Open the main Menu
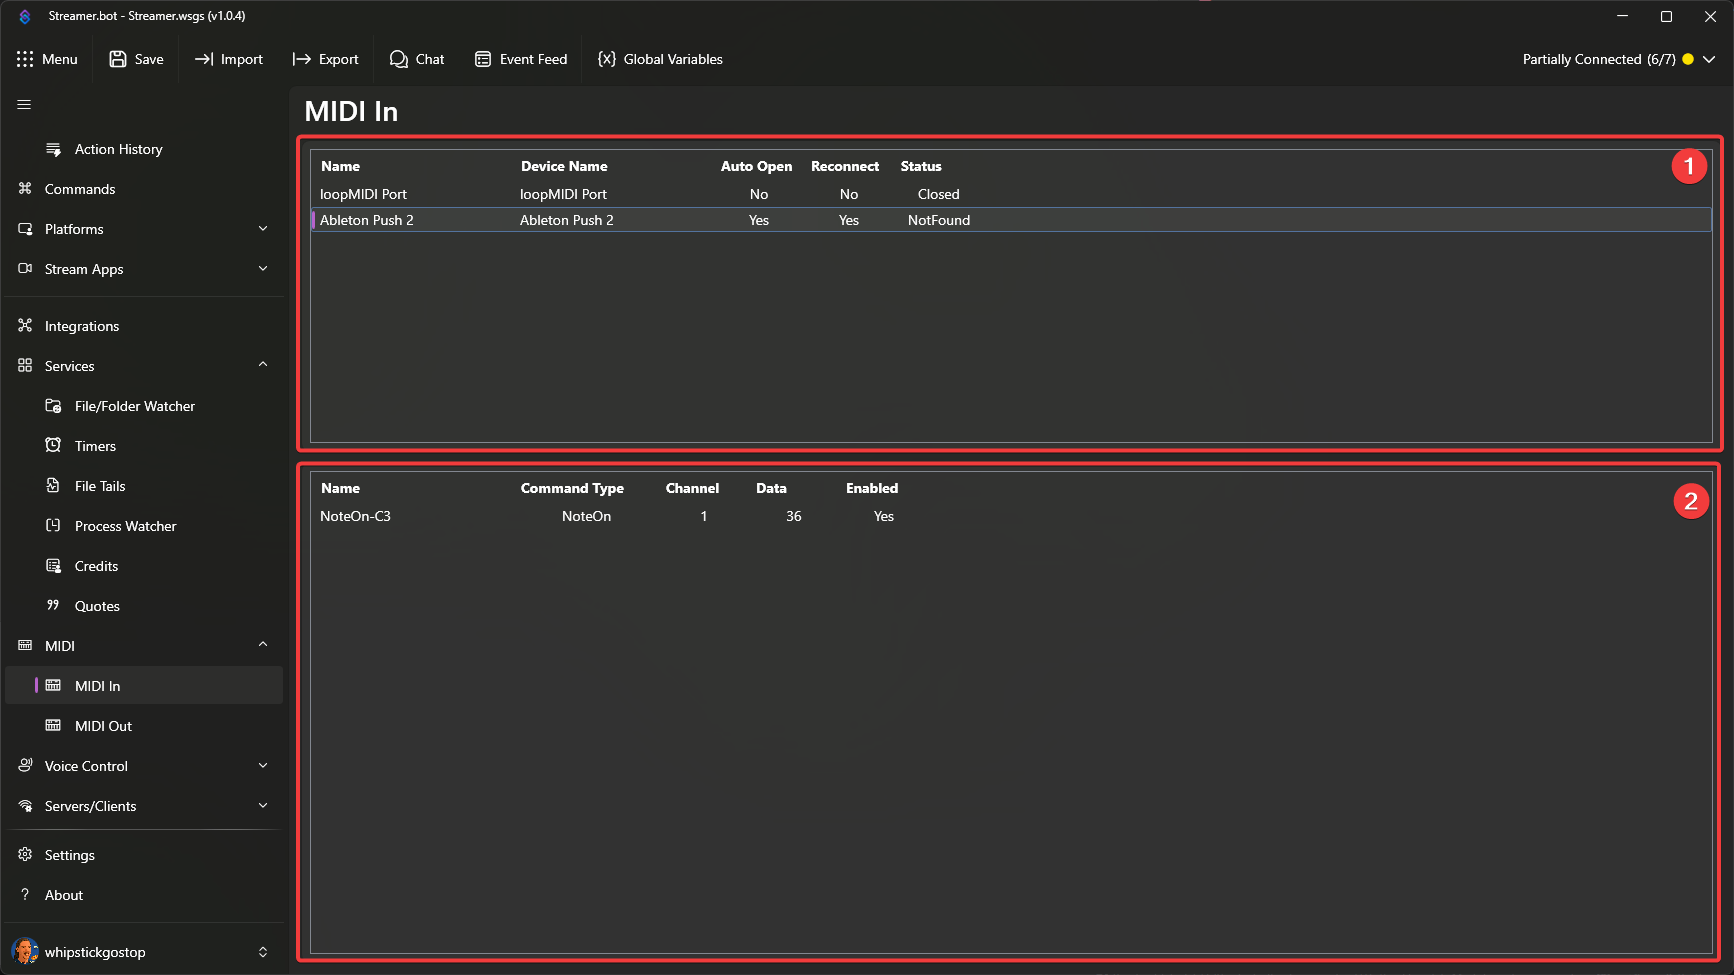The height and width of the screenshot is (975, 1734). [x=47, y=59]
